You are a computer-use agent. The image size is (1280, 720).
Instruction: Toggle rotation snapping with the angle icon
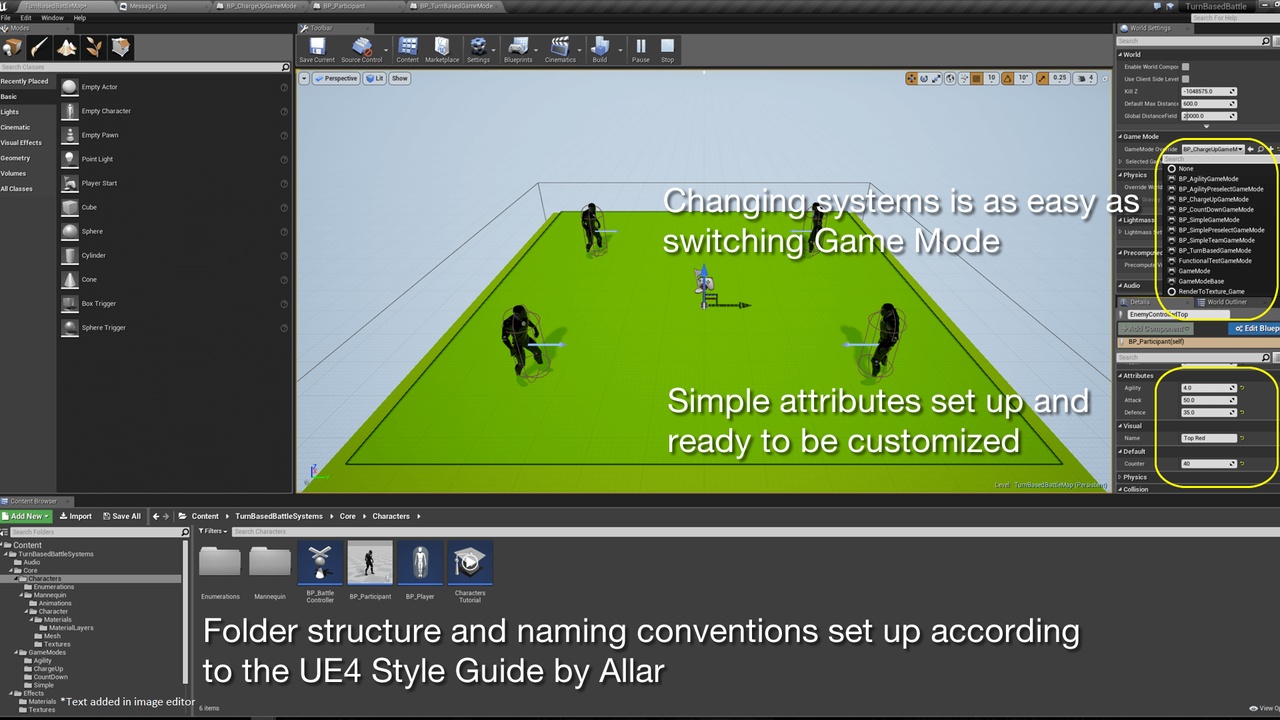click(x=1007, y=78)
